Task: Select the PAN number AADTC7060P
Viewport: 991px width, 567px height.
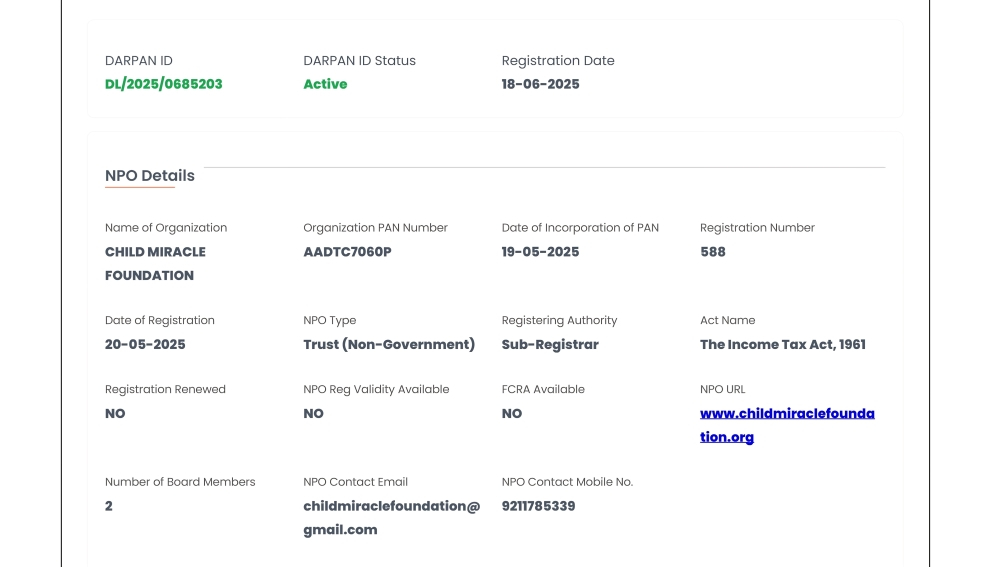Action: pyautogui.click(x=347, y=252)
